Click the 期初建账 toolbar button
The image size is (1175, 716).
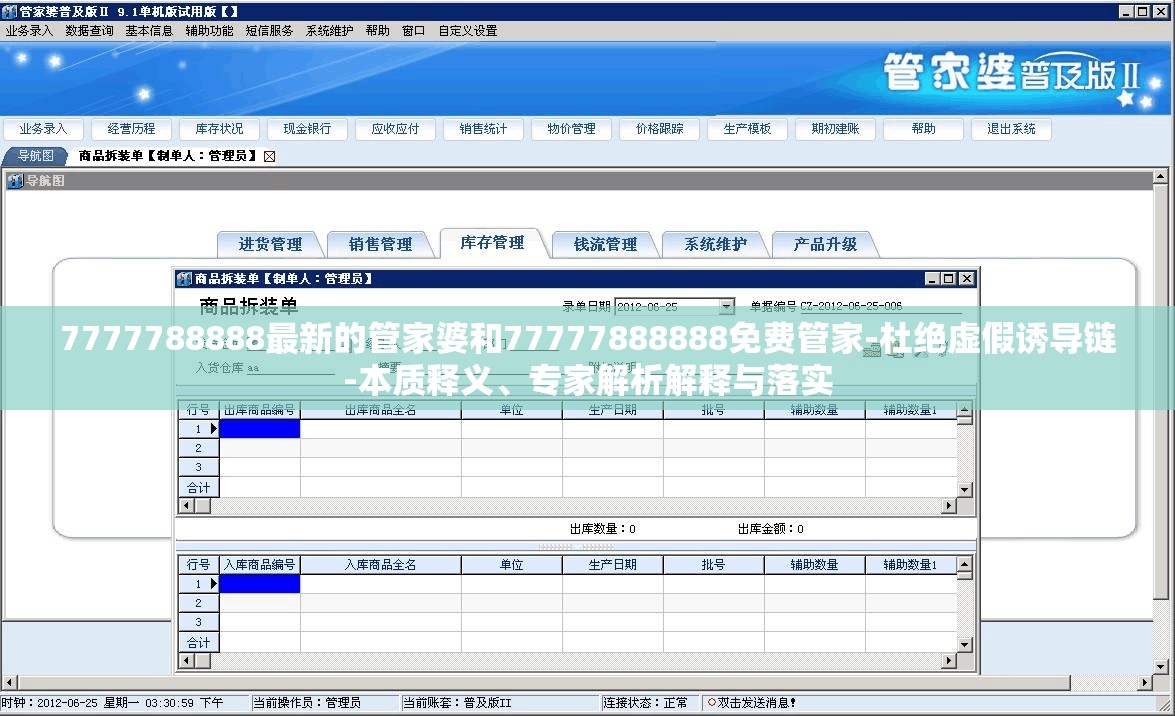[835, 129]
